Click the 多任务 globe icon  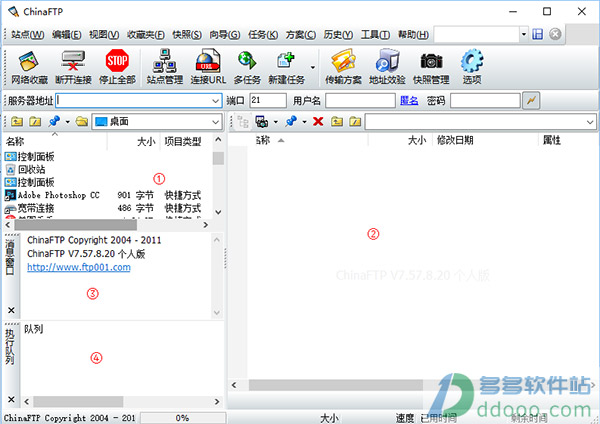(x=247, y=67)
